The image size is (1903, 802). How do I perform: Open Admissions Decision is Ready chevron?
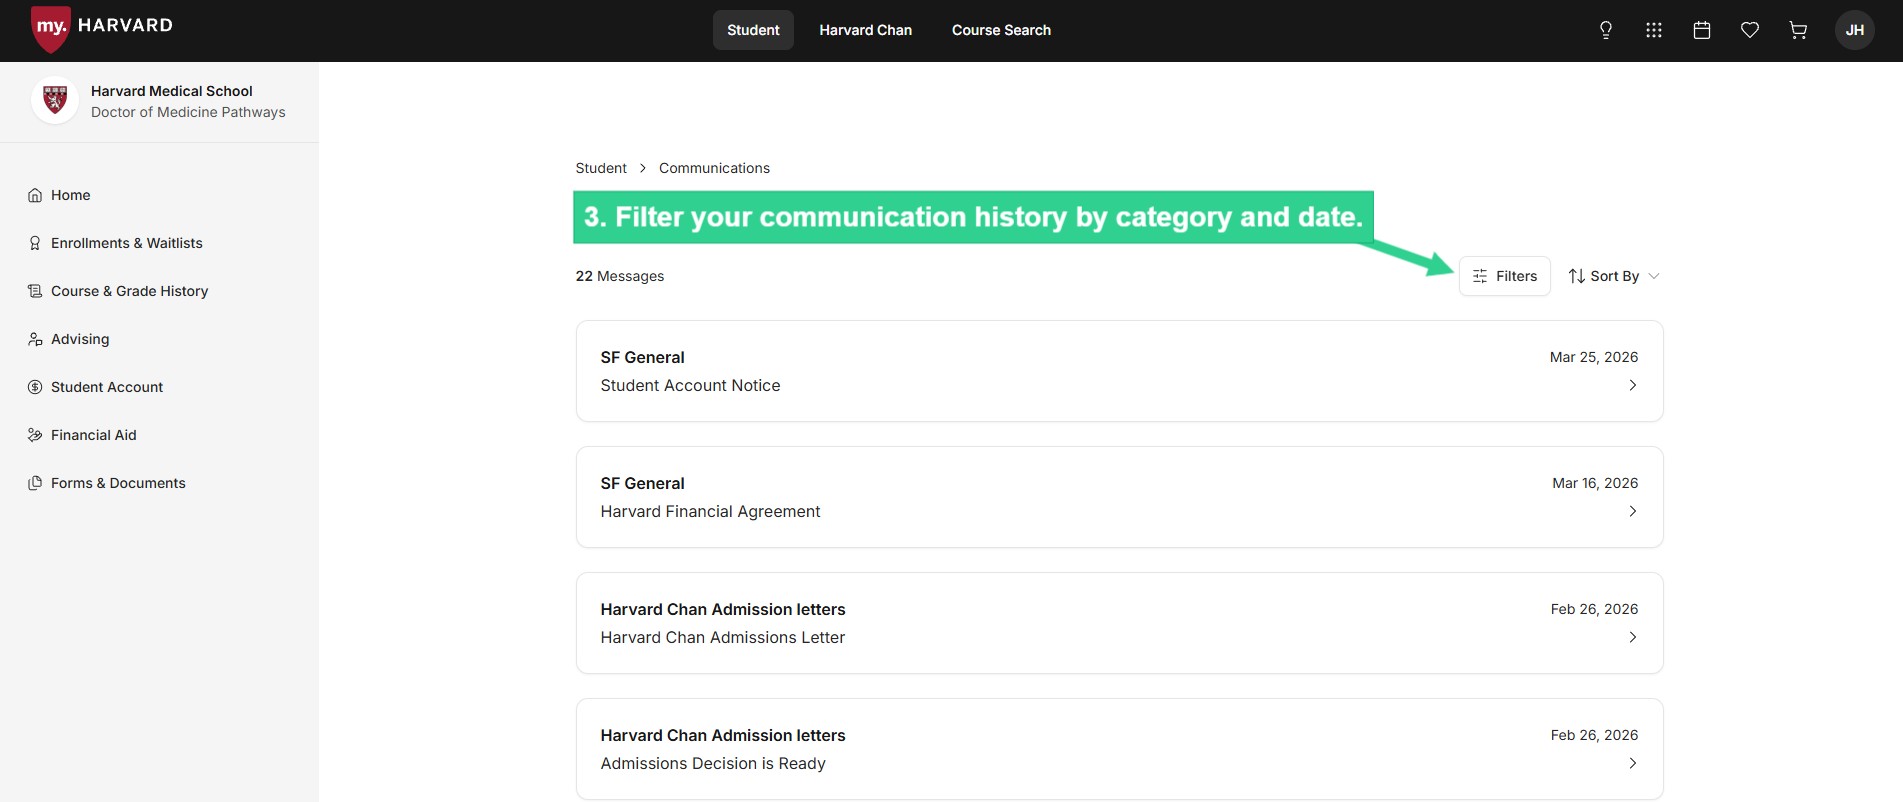point(1632,763)
